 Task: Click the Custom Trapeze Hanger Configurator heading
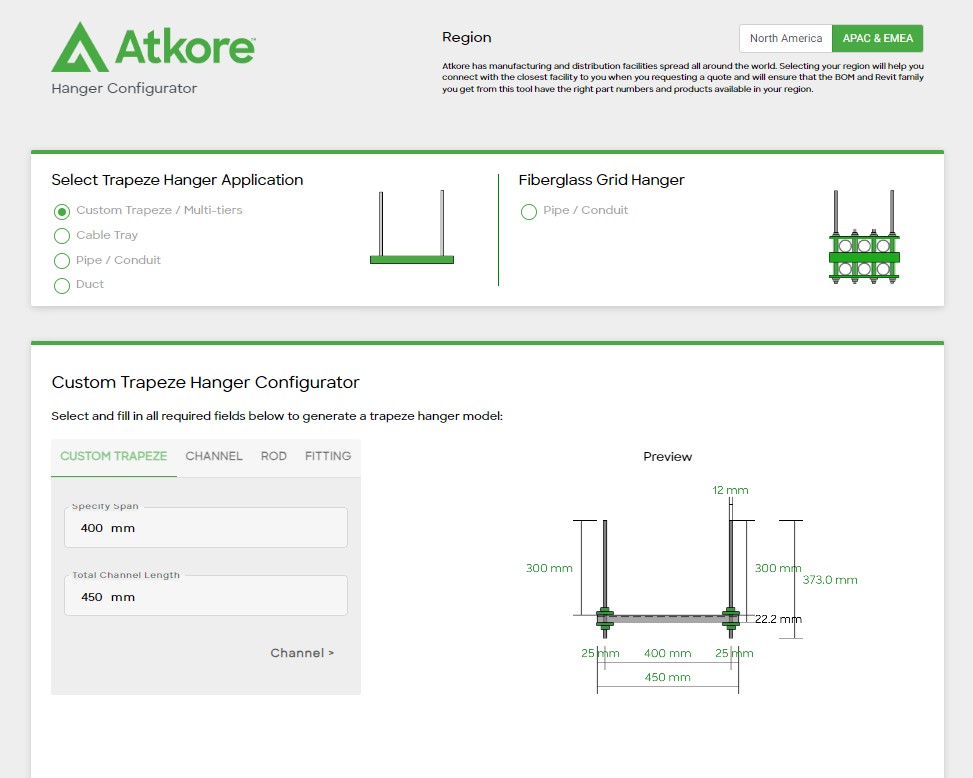click(205, 382)
